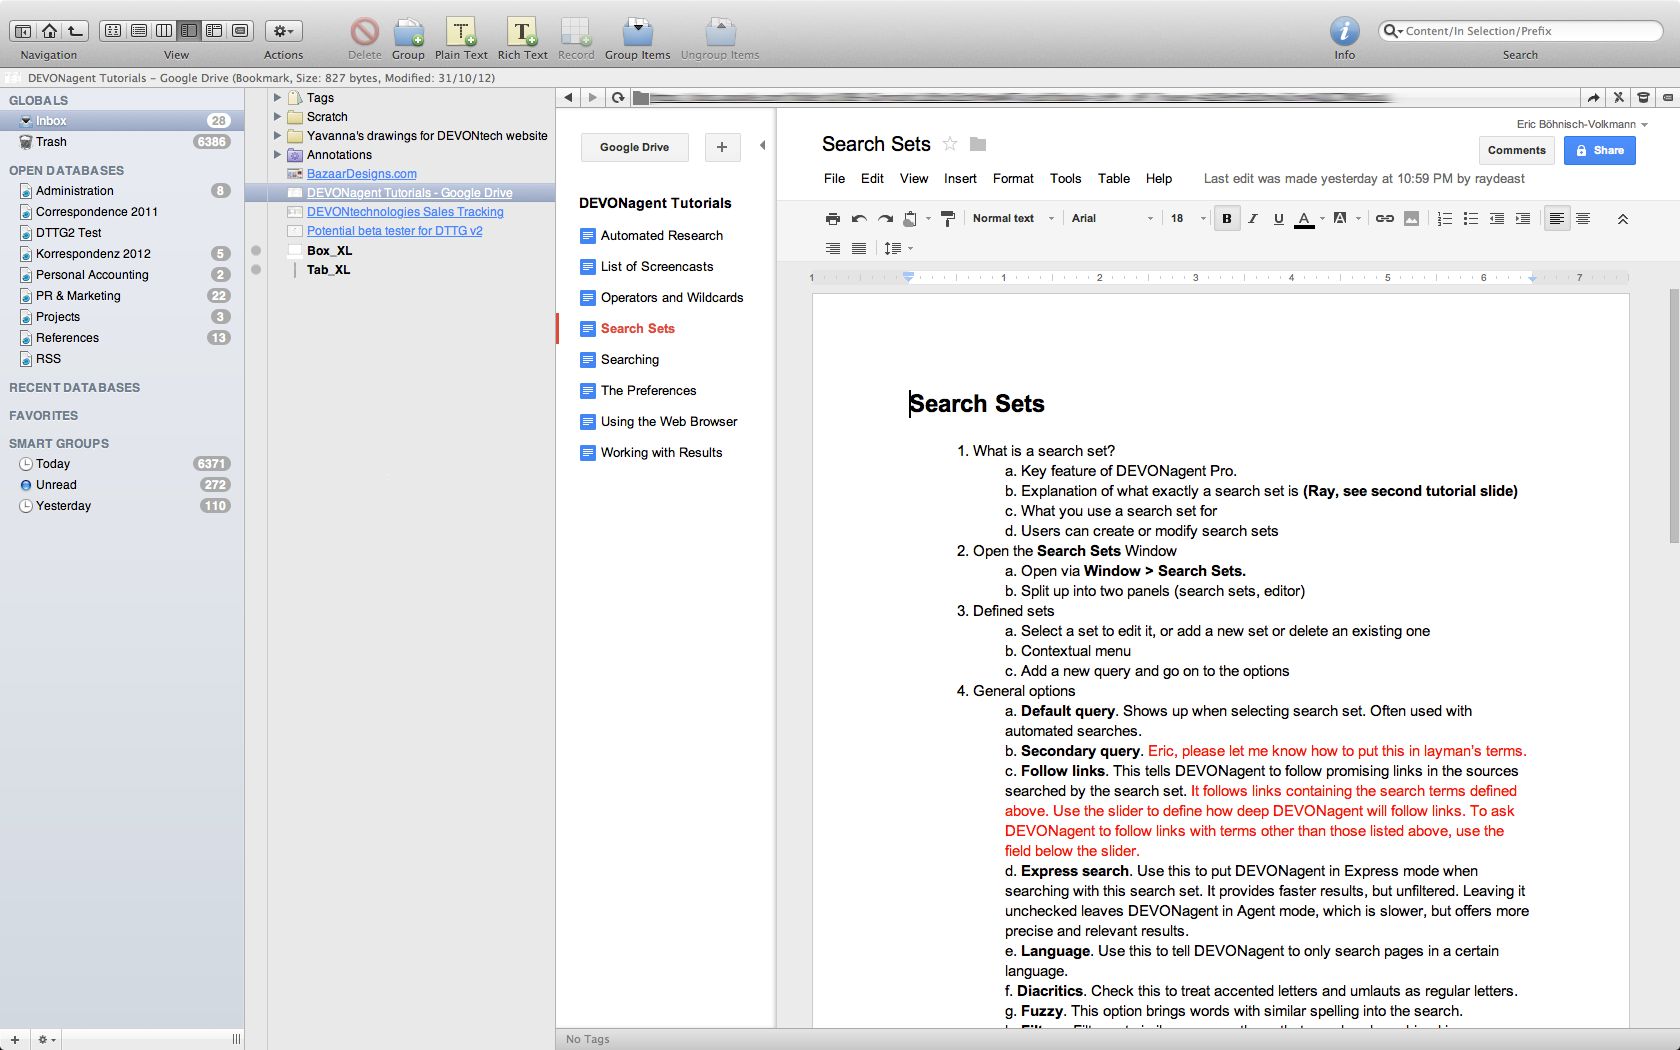This screenshot has width=1680, height=1050.
Task: Open DEVONtechnologies Sales Tracking bookmark
Action: [405, 212]
